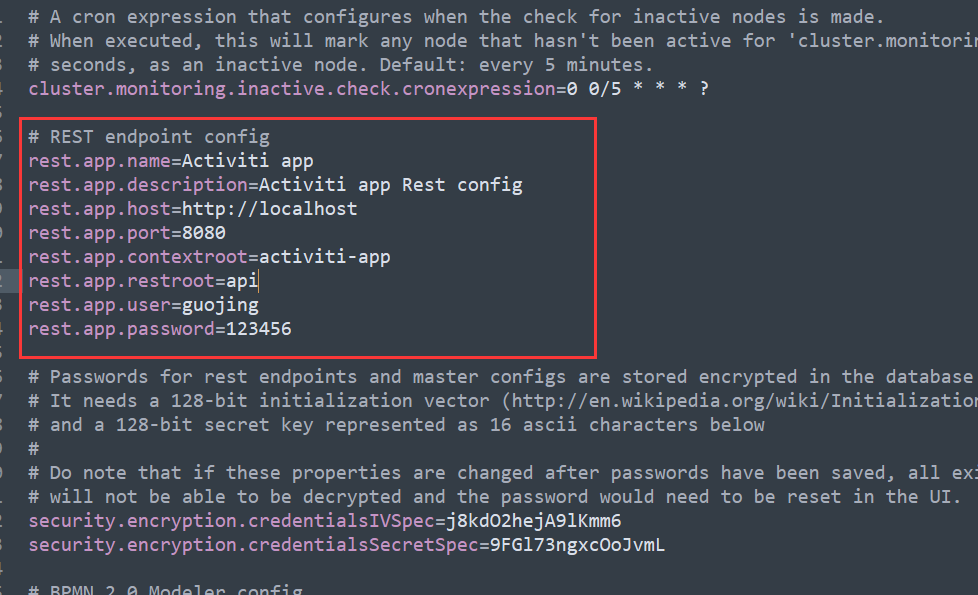Click the credentialsIVSpec value j8kdO2hejA9lKmm6
The image size is (978, 595).
(534, 521)
